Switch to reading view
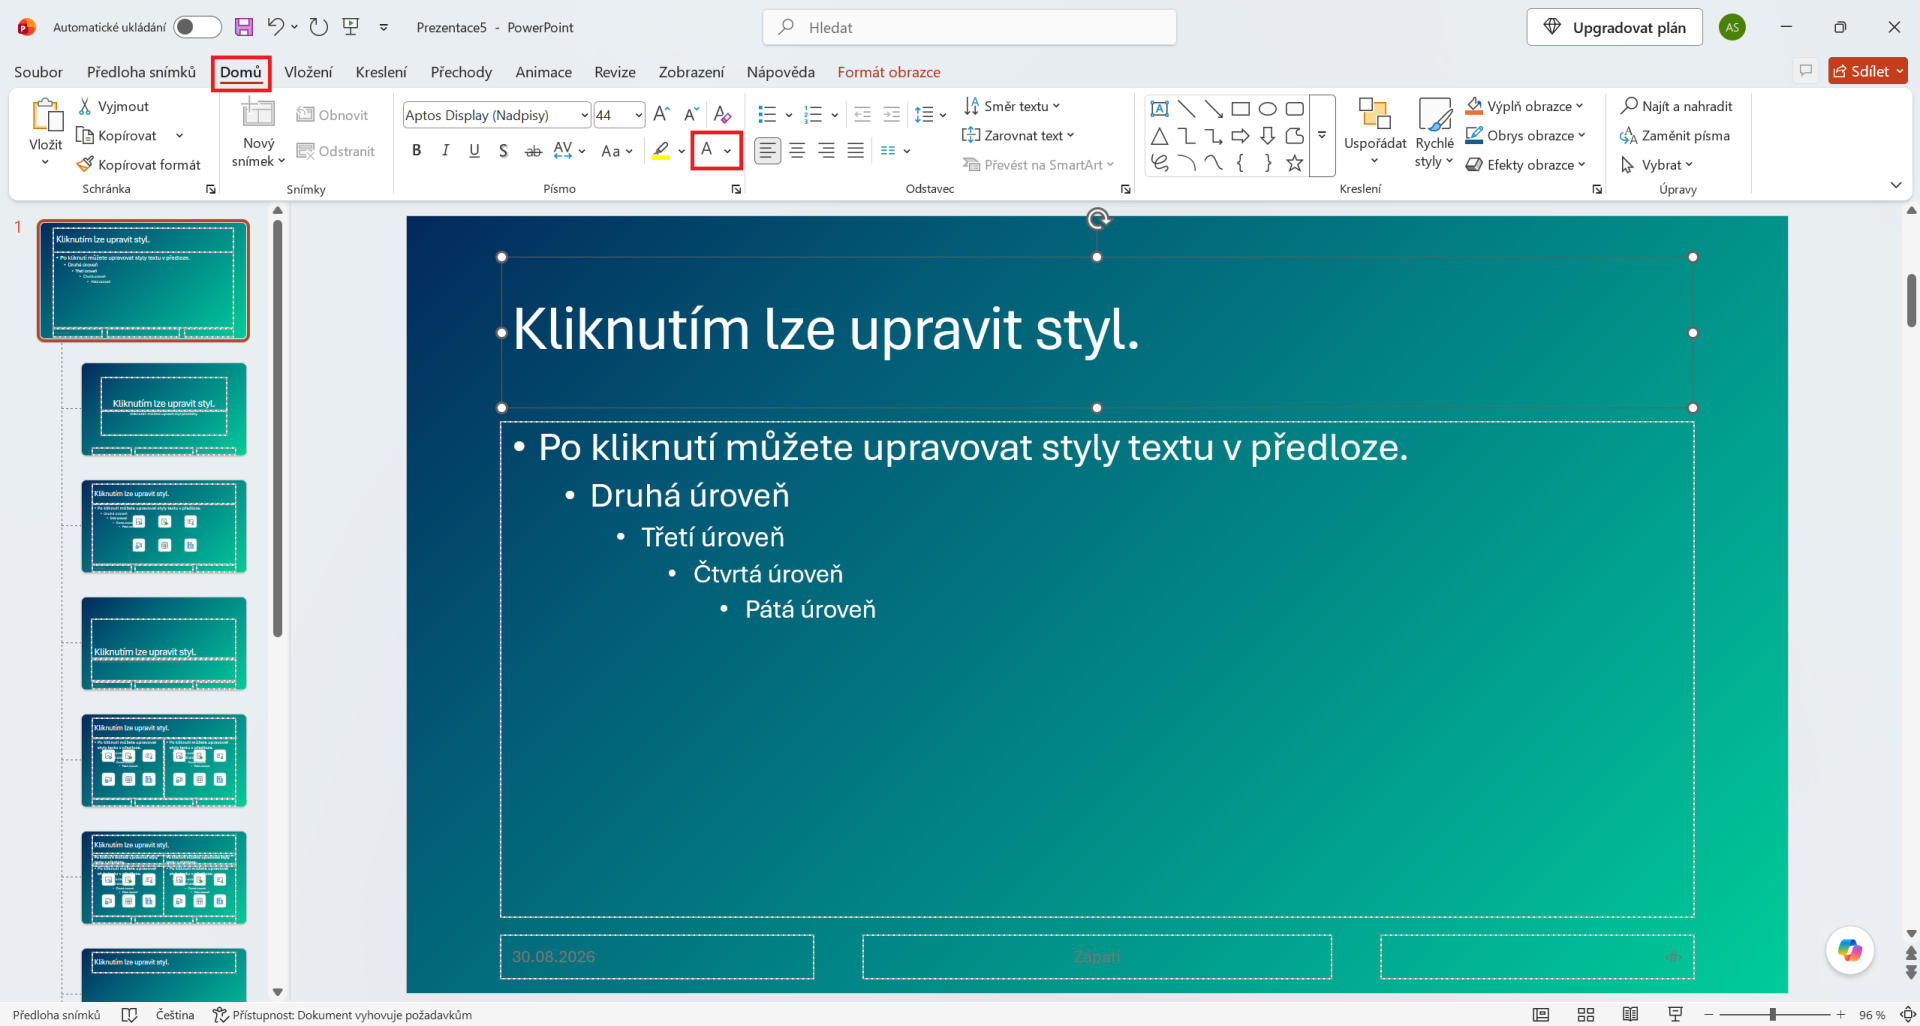Screen dimensions: 1920x1026 pyautogui.click(x=1630, y=1014)
